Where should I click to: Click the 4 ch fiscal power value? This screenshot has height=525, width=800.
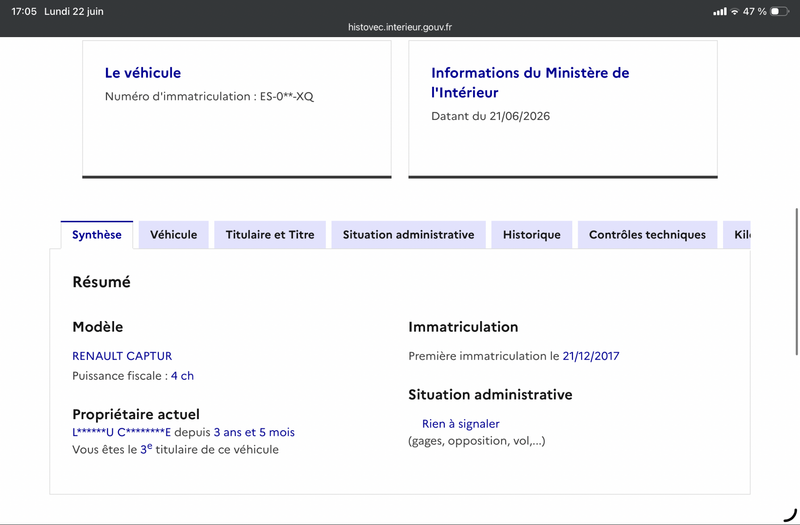pos(182,376)
